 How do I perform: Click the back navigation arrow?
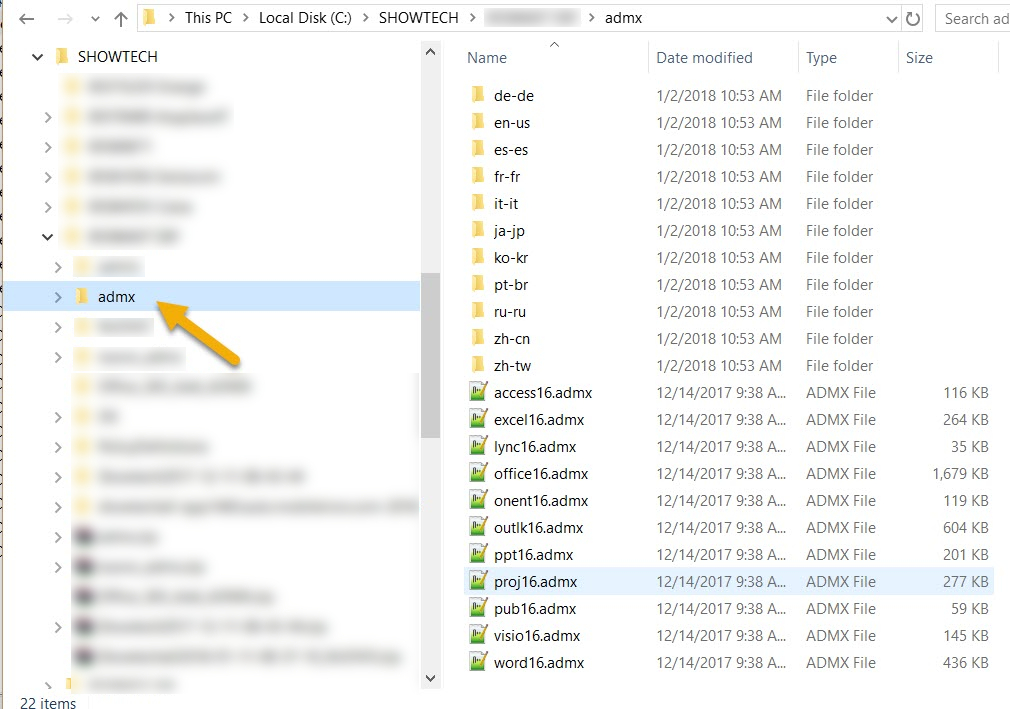pos(25,17)
